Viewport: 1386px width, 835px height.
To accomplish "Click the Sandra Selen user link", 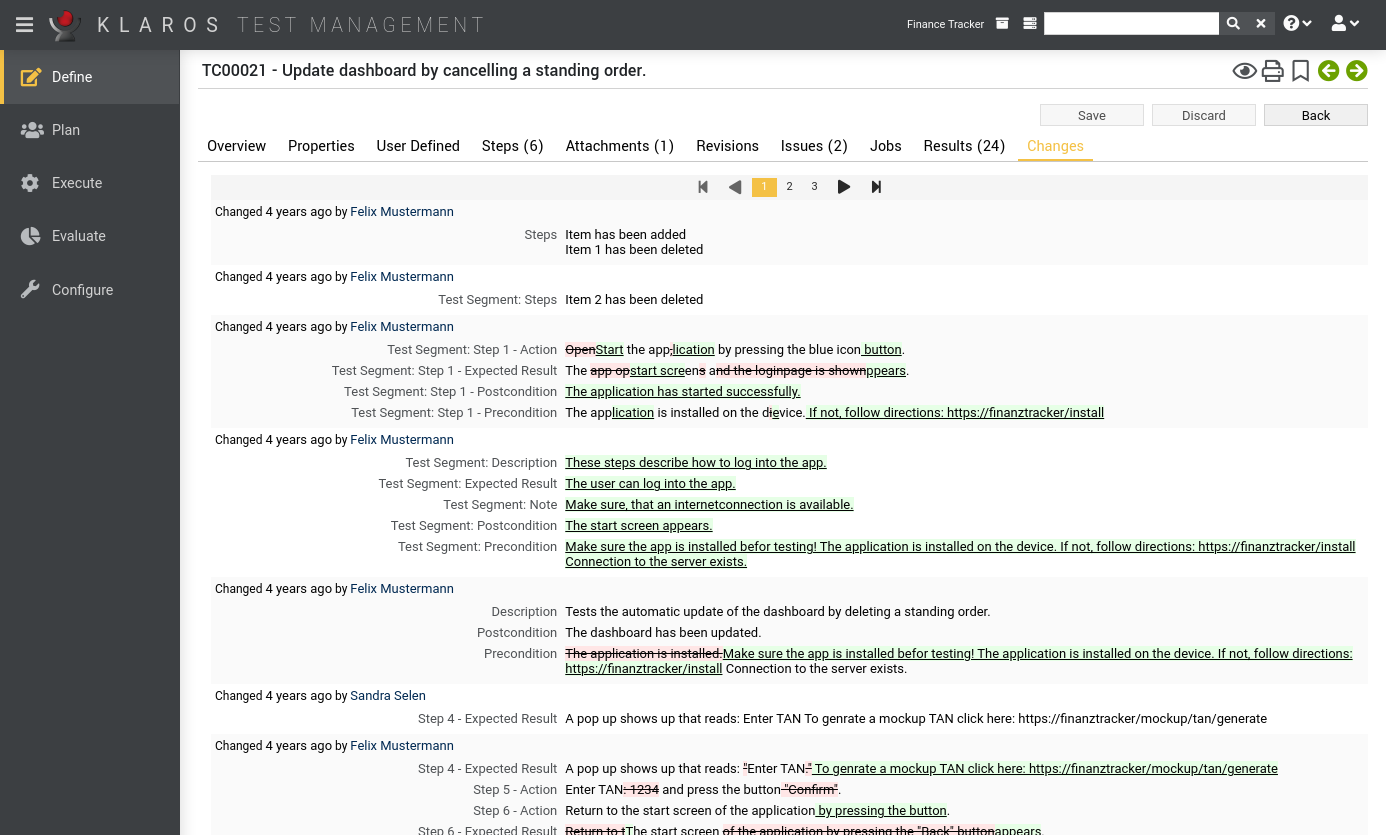I will point(387,696).
